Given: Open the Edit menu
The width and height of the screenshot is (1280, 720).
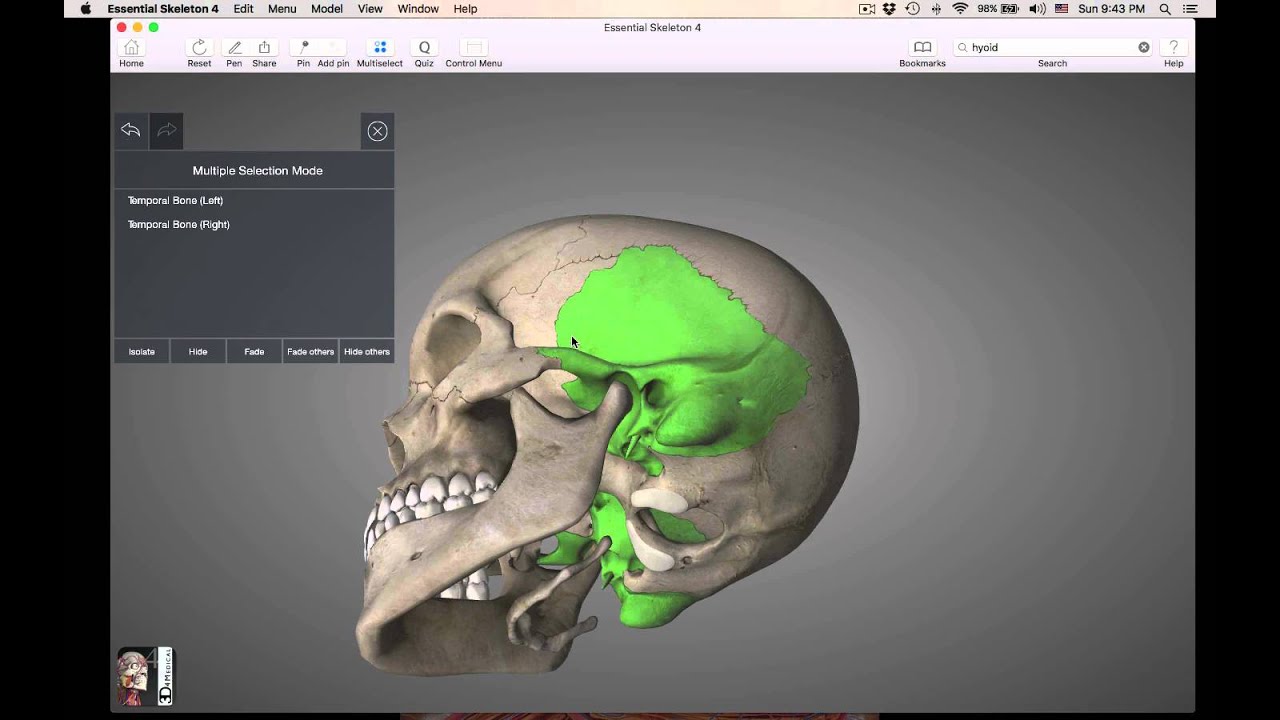Looking at the screenshot, I should [243, 9].
